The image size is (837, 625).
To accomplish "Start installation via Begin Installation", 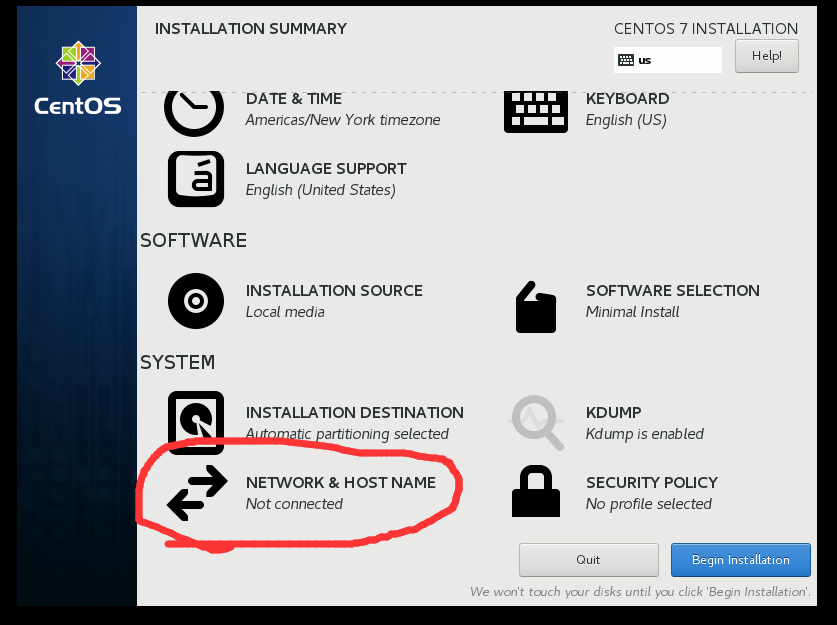I will (x=740, y=560).
